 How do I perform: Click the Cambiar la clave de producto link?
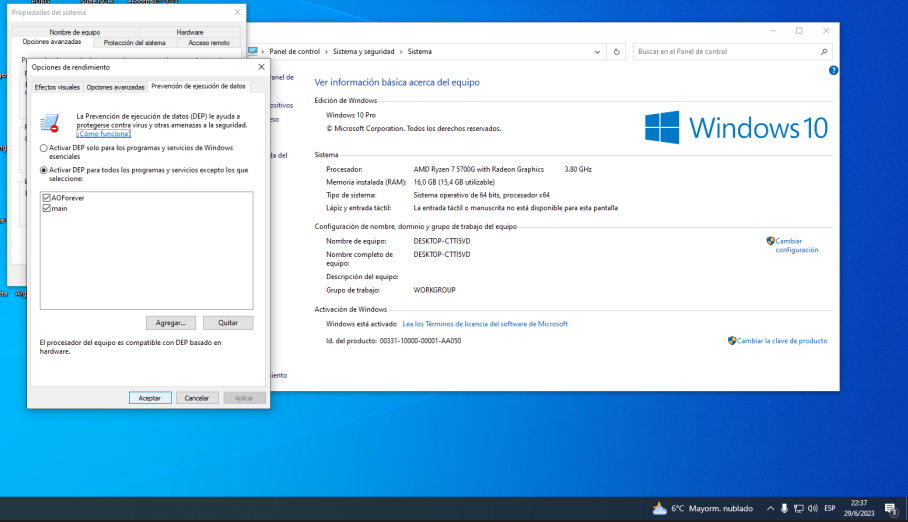pos(782,341)
